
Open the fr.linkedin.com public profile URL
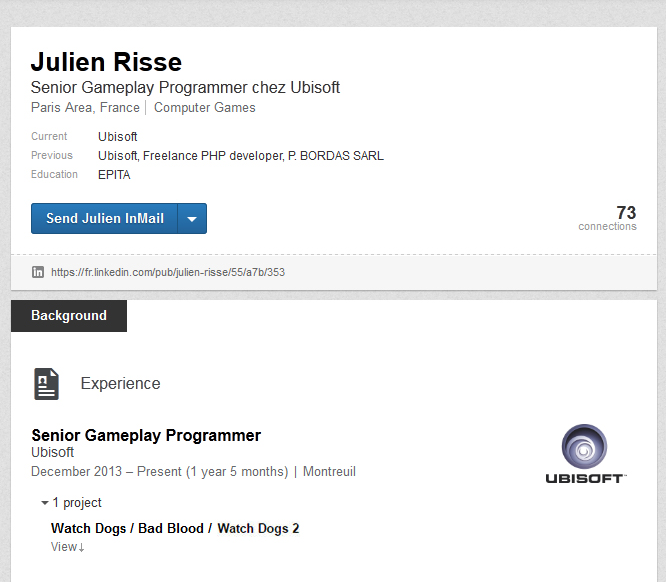(x=168, y=272)
